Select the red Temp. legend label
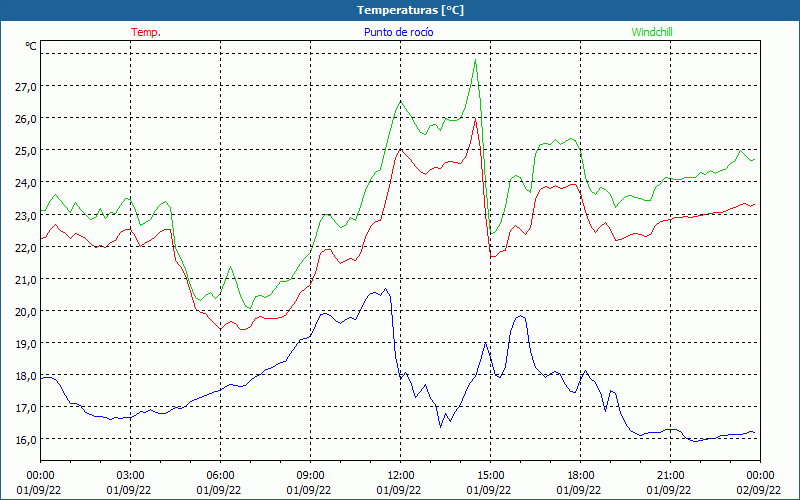 [x=146, y=32]
